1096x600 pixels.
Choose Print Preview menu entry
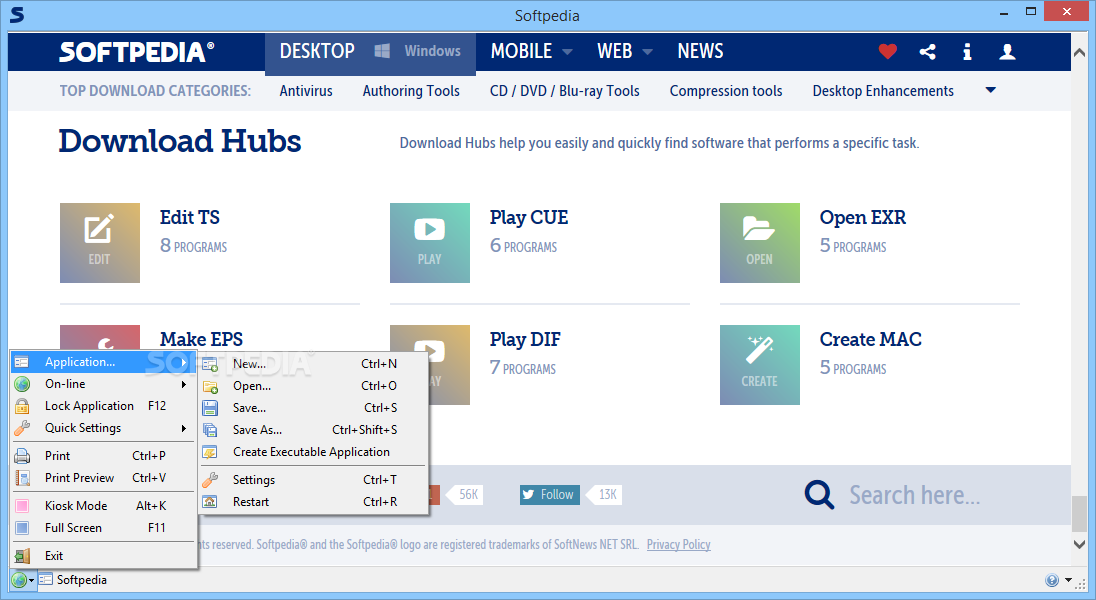tap(103, 478)
